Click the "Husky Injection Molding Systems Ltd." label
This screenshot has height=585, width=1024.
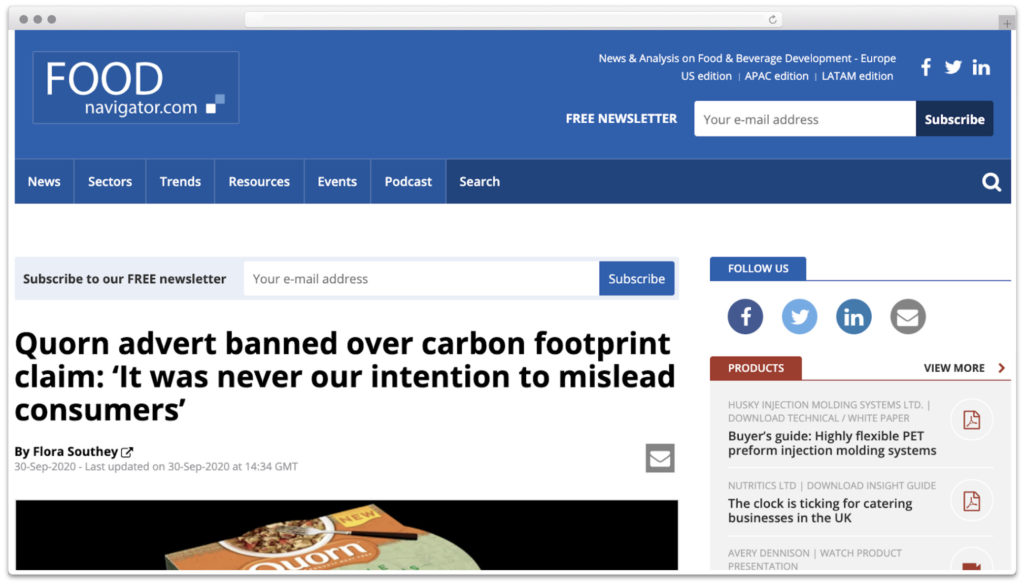(x=825, y=405)
